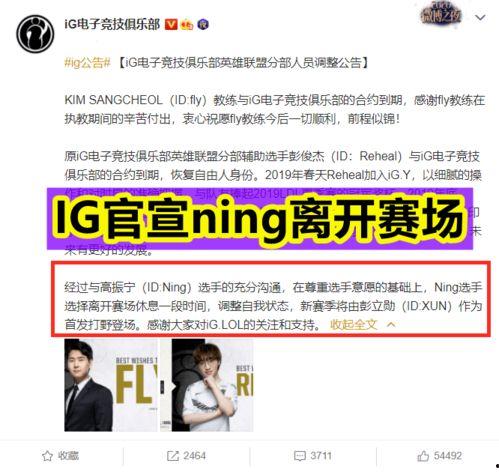View the FLY coach farewell image
499x472 pixels.
click(x=111, y=385)
